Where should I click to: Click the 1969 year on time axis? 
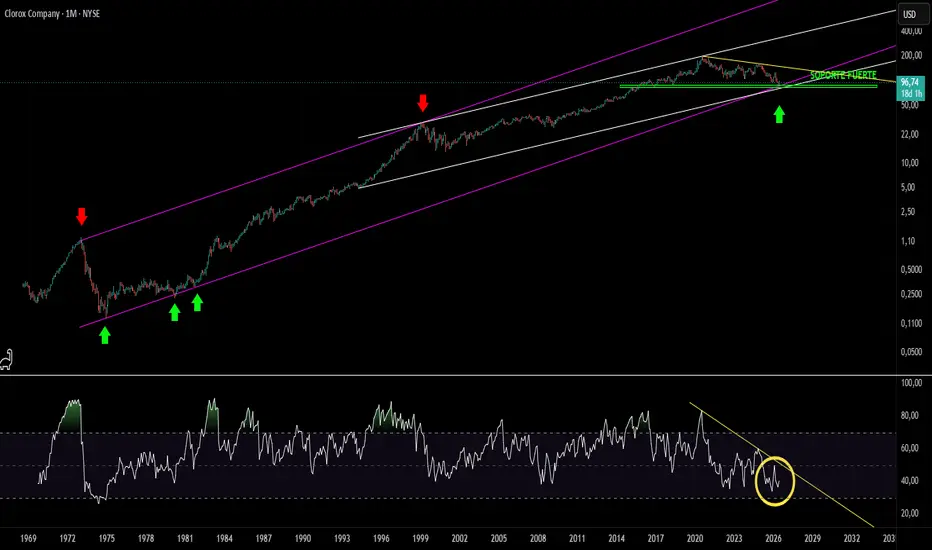point(28,539)
